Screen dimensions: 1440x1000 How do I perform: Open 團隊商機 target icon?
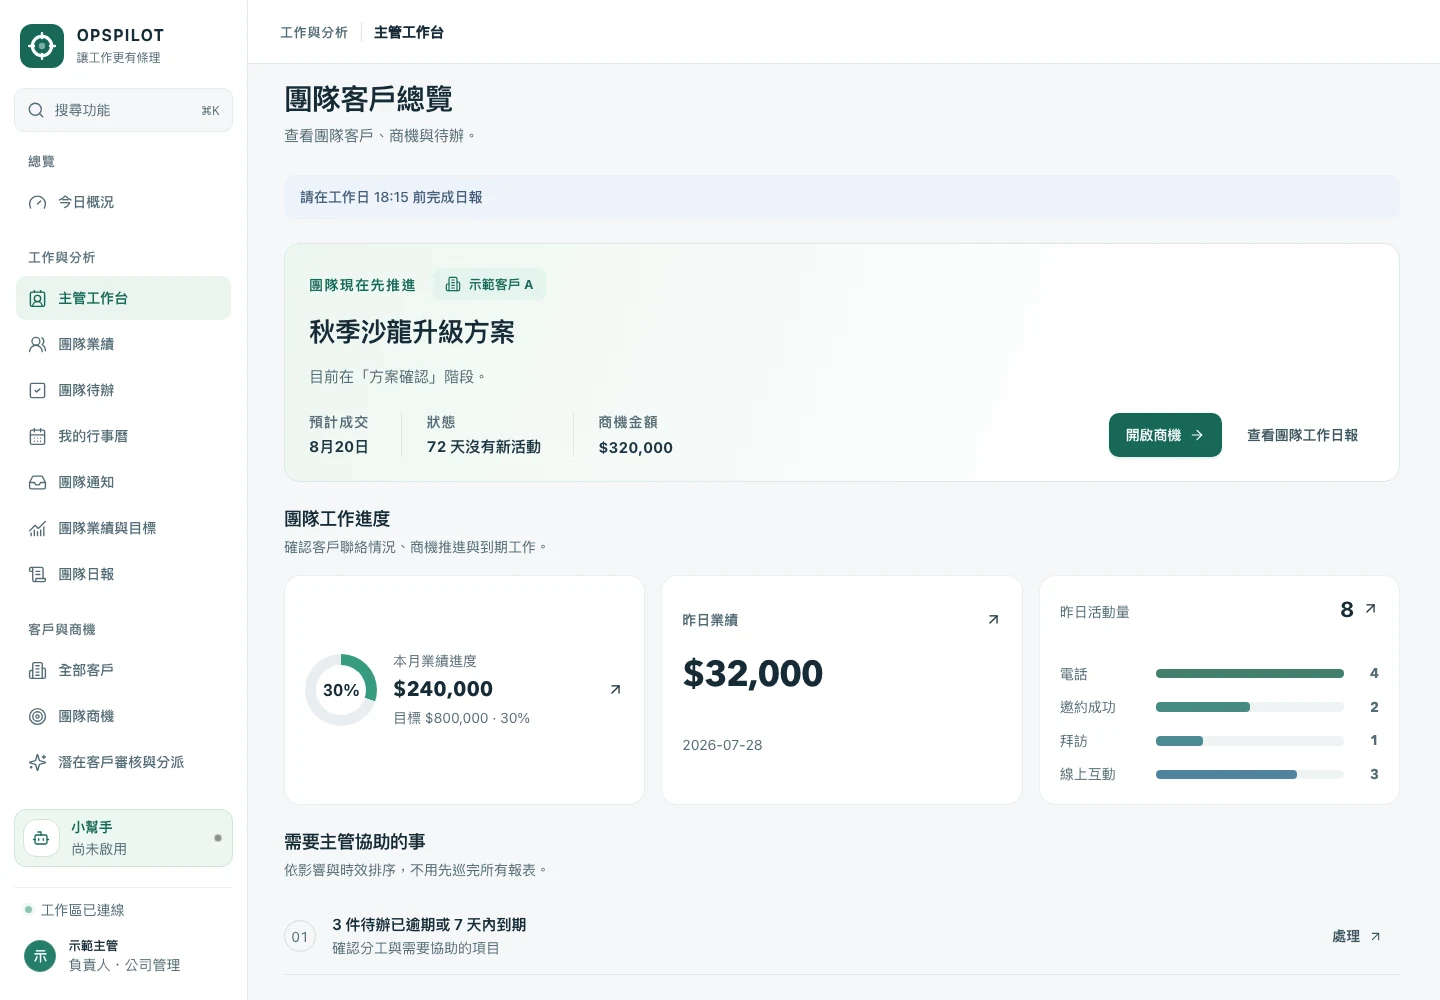37,716
